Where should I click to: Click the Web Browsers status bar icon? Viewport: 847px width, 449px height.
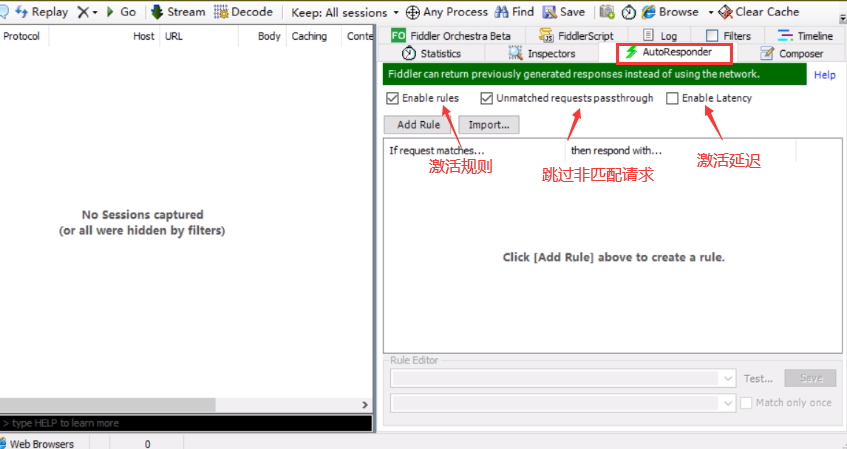coord(3,444)
